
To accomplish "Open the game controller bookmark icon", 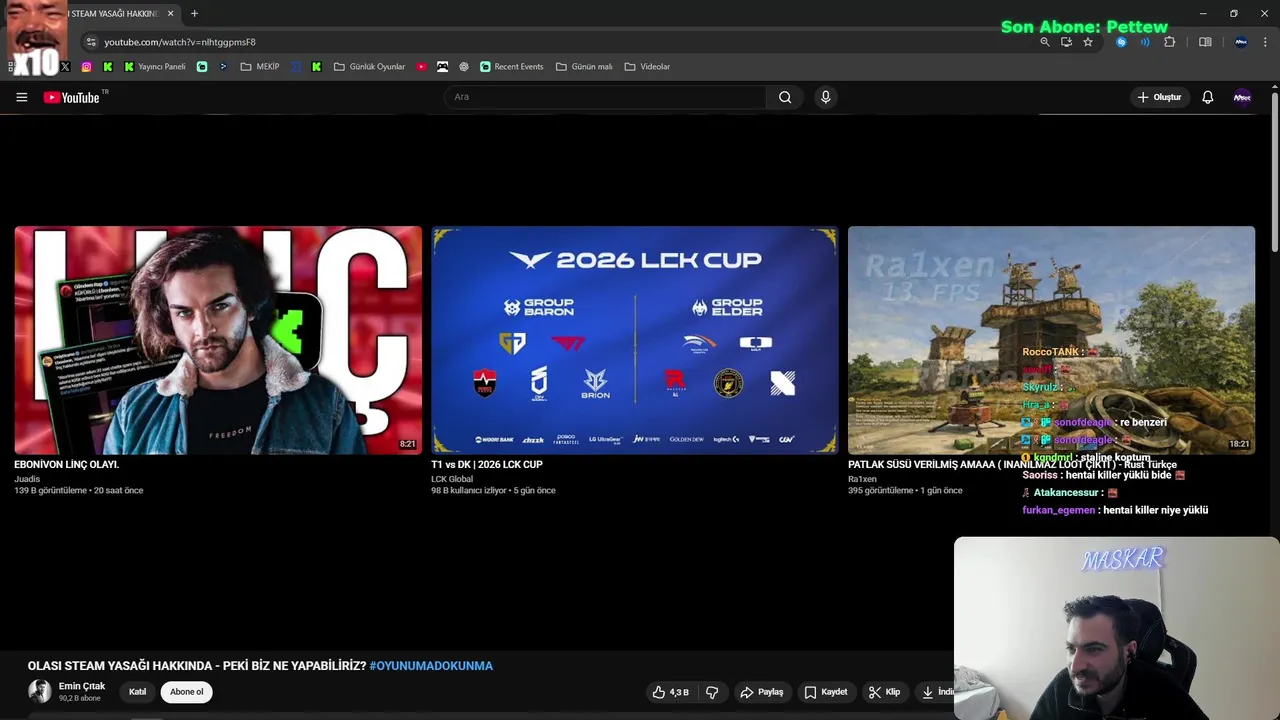I will coord(442,67).
